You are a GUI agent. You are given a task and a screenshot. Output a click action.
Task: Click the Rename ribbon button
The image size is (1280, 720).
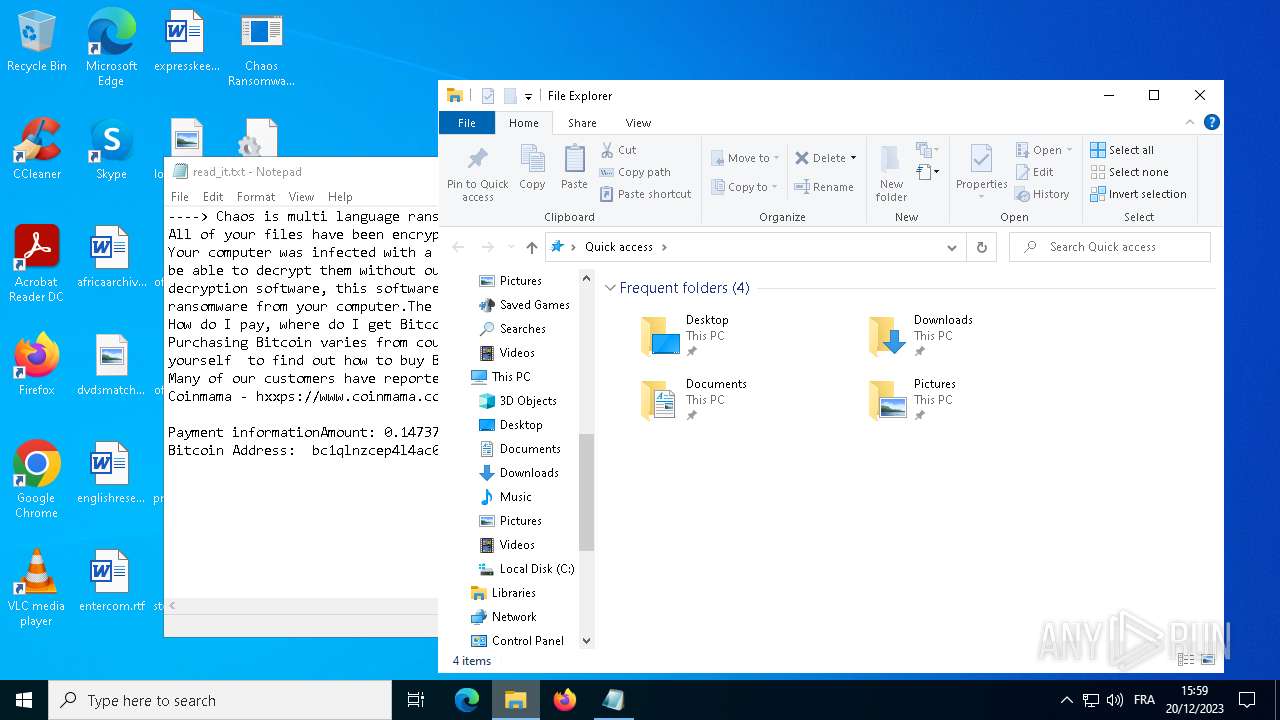tap(824, 187)
